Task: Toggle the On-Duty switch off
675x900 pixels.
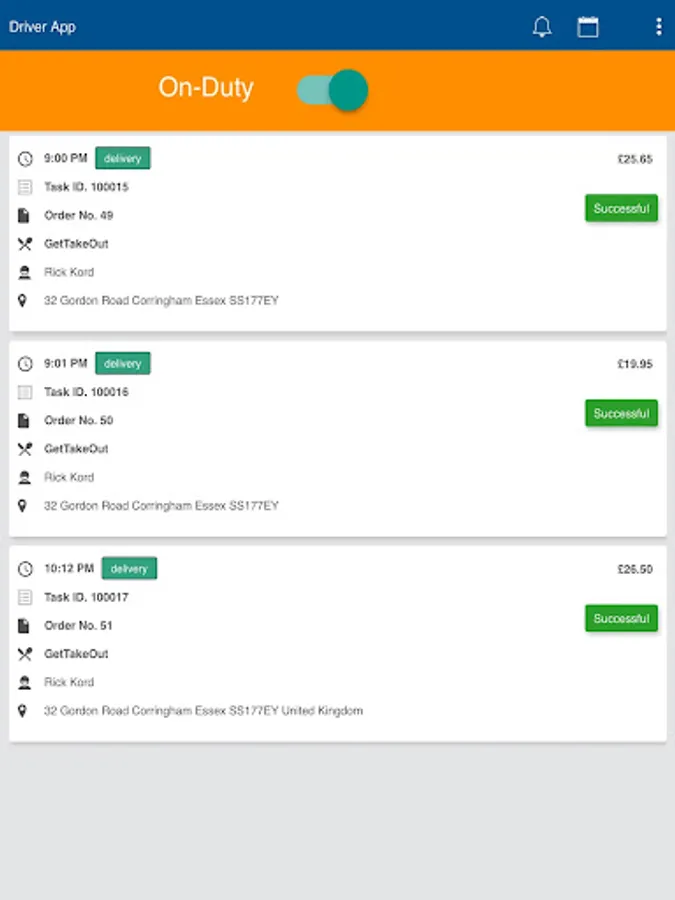Action: click(332, 90)
